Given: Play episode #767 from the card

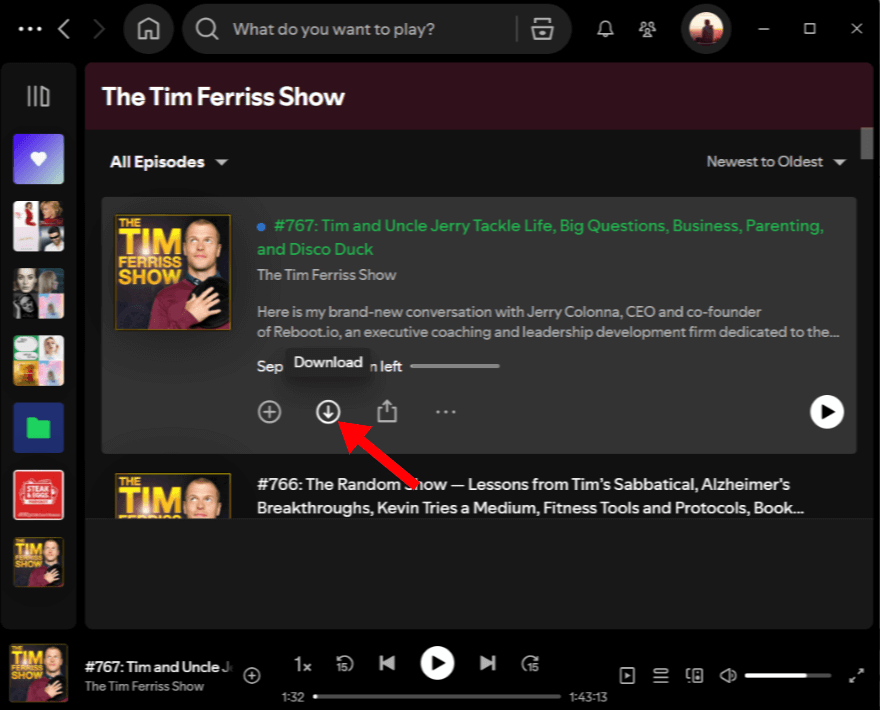Looking at the screenshot, I should click(827, 412).
